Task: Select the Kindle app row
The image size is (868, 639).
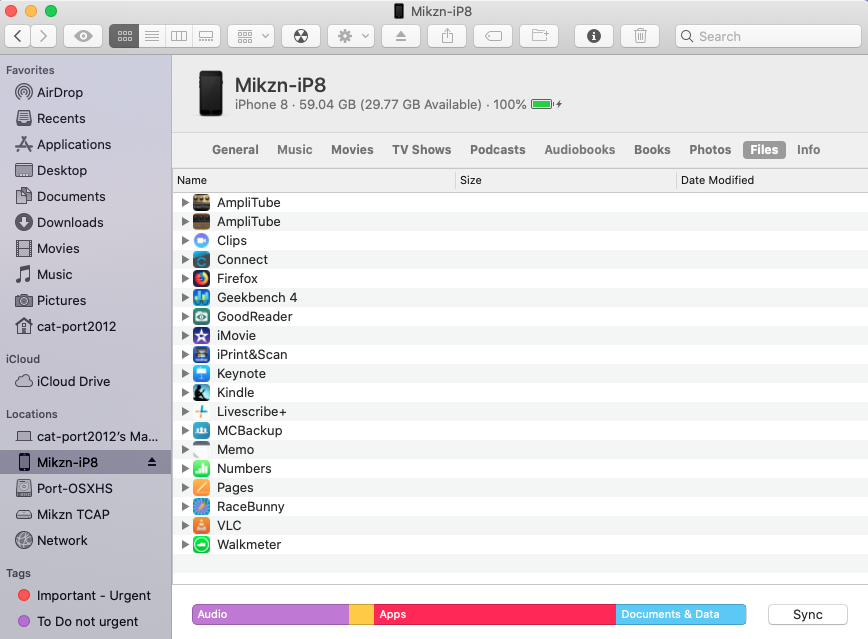Action: [520, 393]
